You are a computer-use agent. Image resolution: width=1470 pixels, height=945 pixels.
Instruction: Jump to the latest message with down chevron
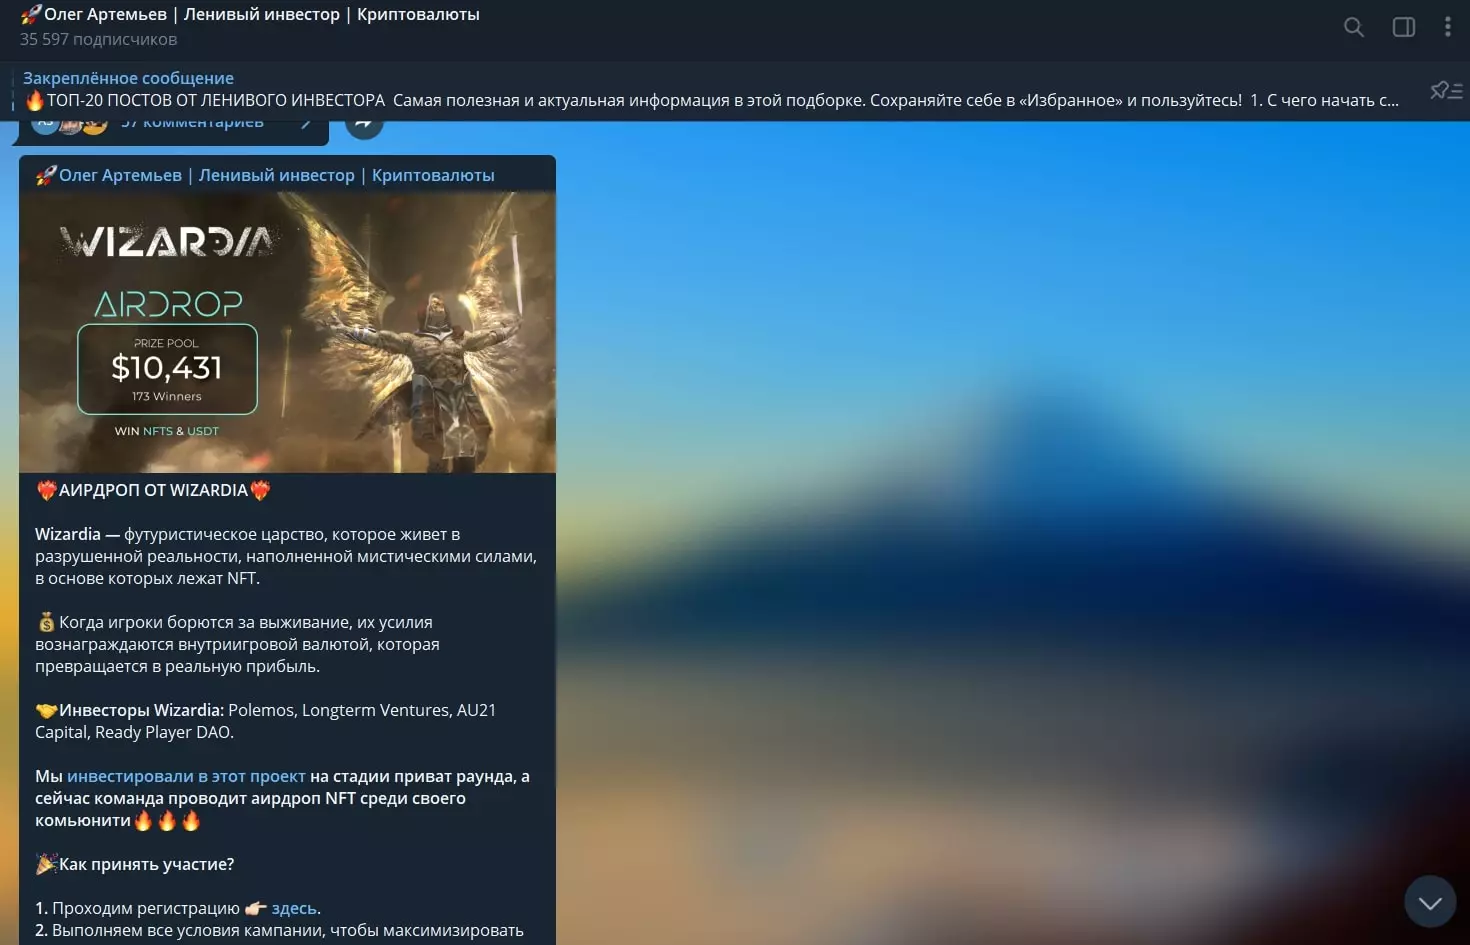tap(1430, 902)
